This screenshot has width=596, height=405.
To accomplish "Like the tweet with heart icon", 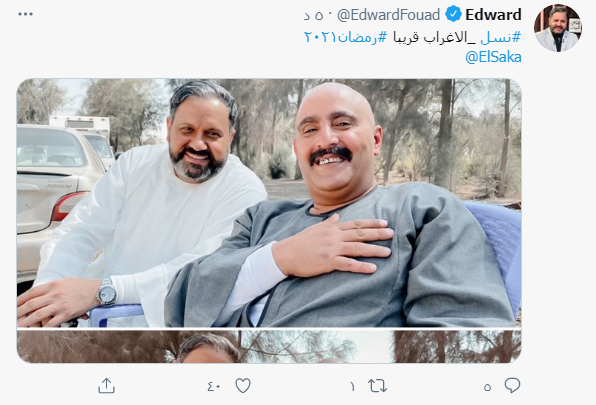I will click(243, 386).
